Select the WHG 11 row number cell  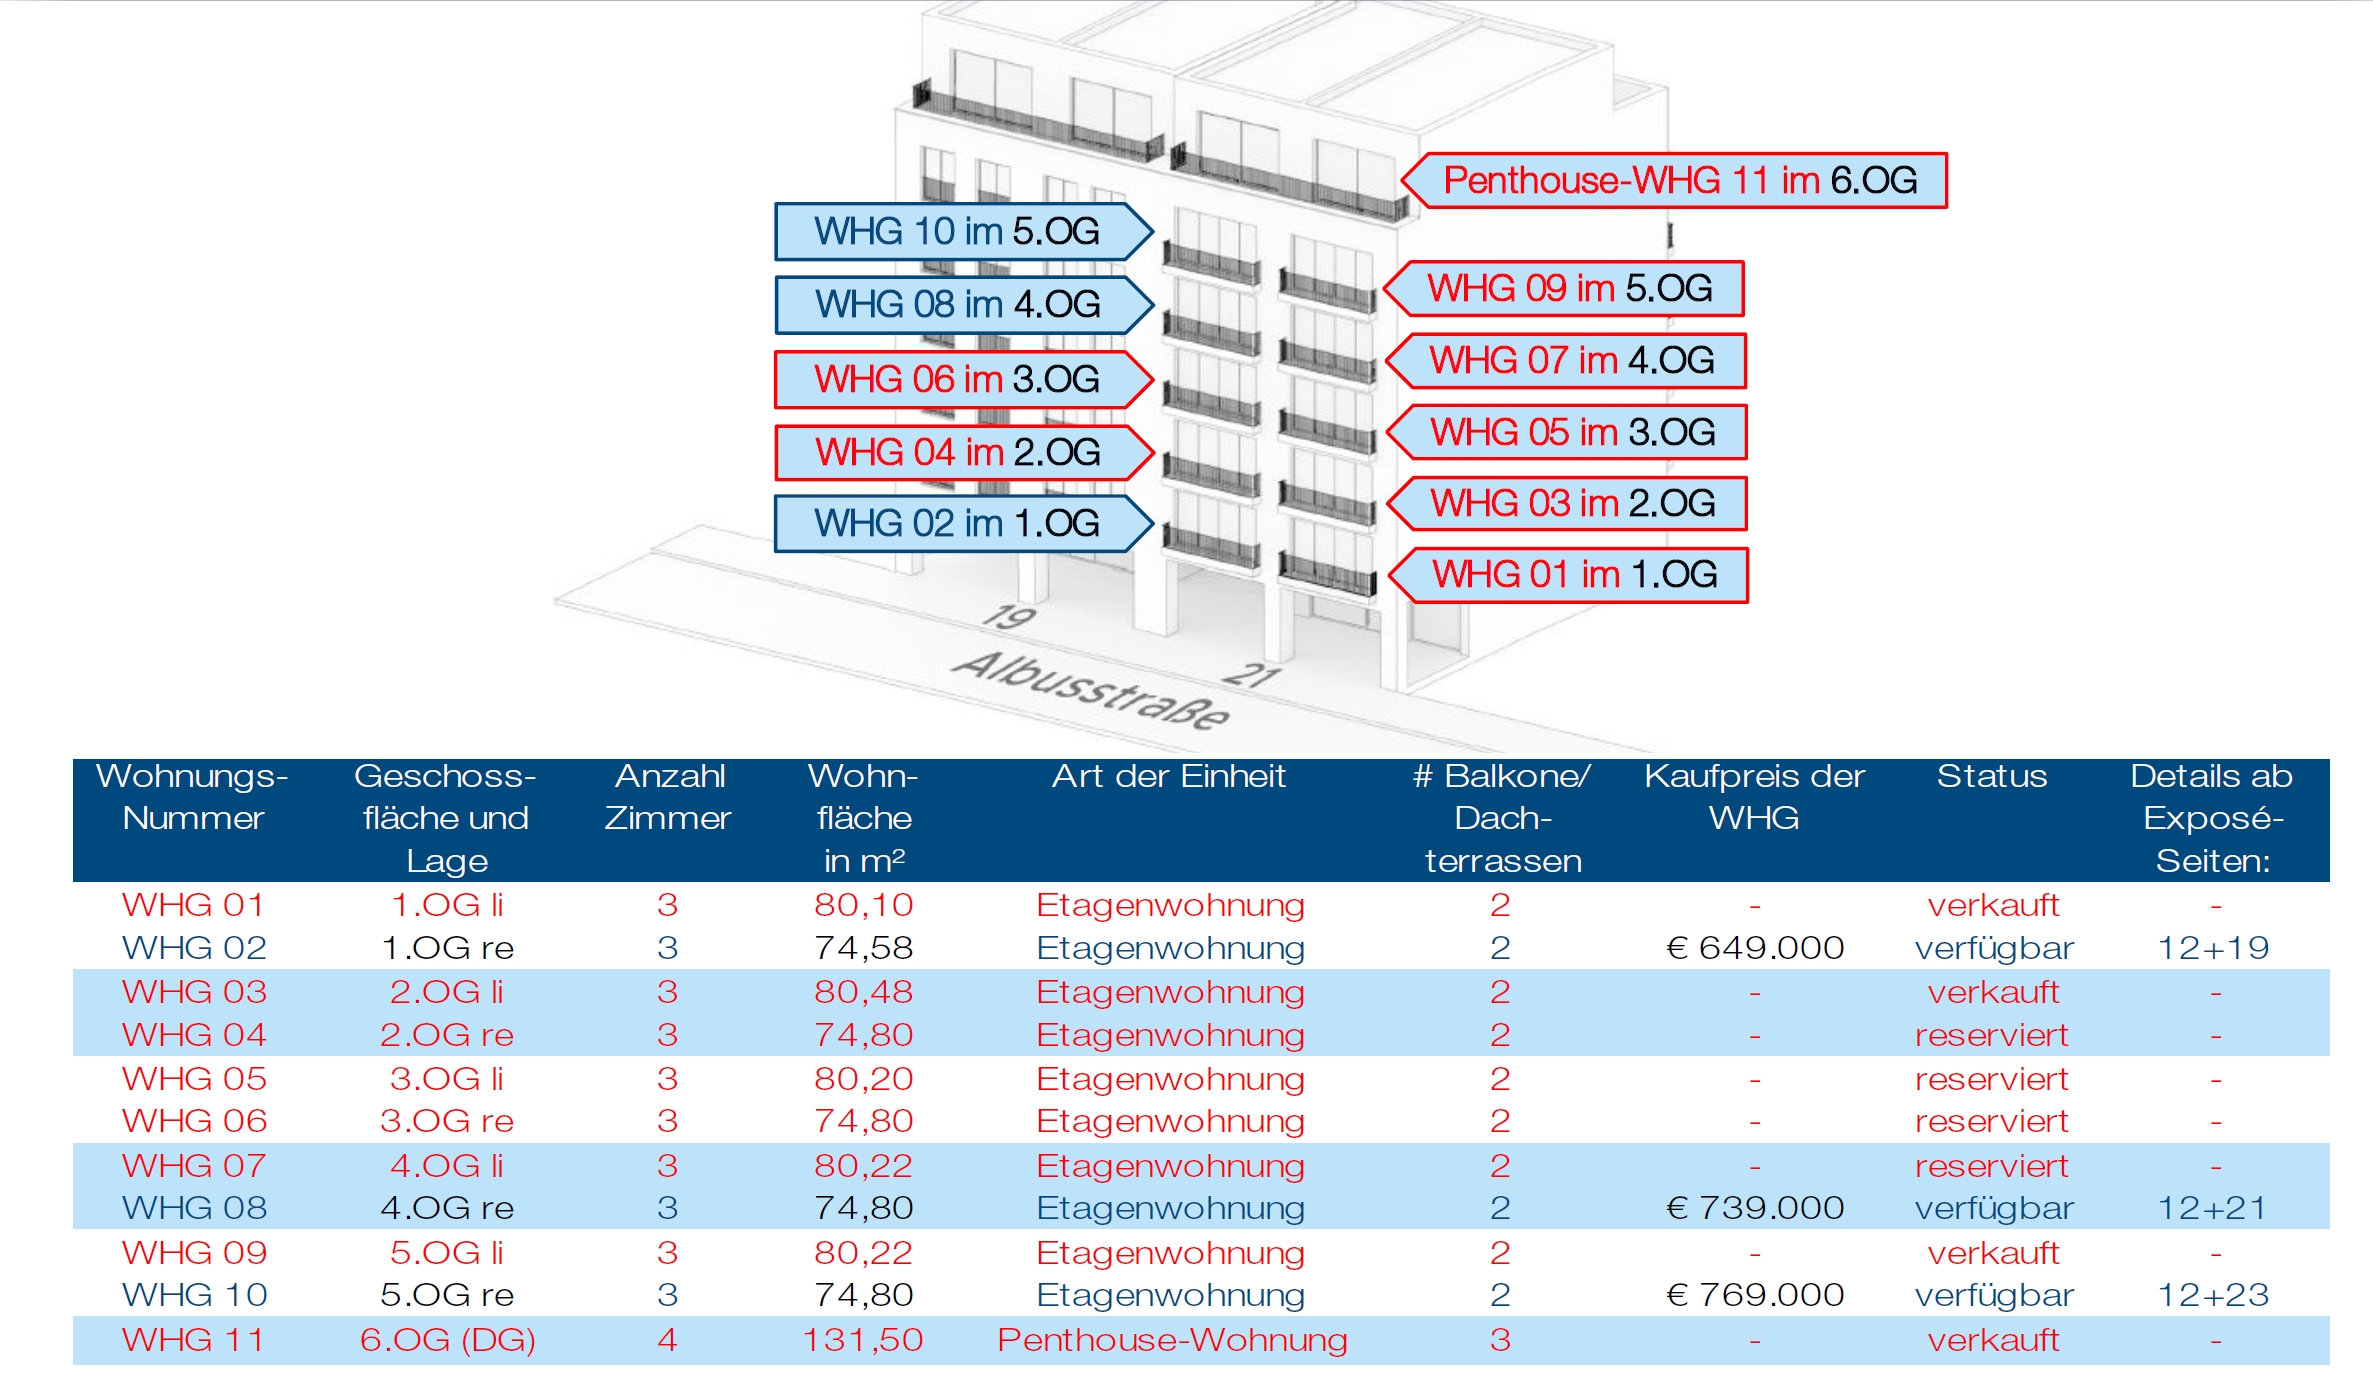click(x=193, y=1340)
